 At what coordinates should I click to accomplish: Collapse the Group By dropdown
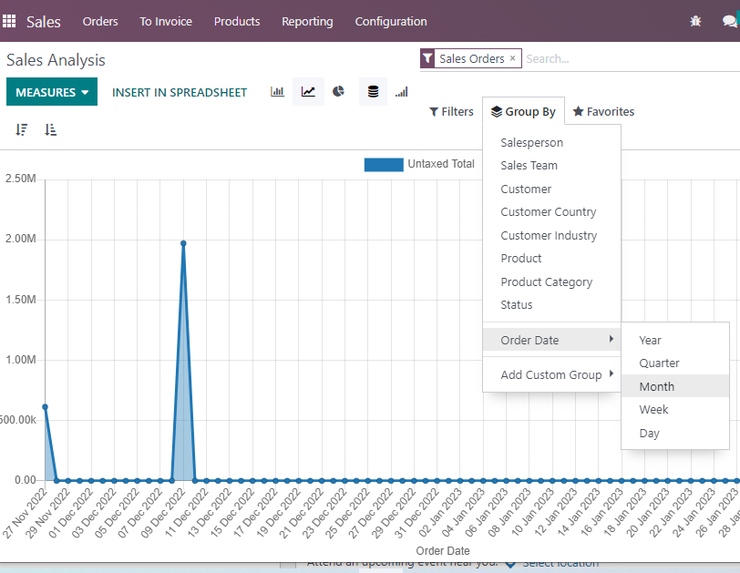523,112
